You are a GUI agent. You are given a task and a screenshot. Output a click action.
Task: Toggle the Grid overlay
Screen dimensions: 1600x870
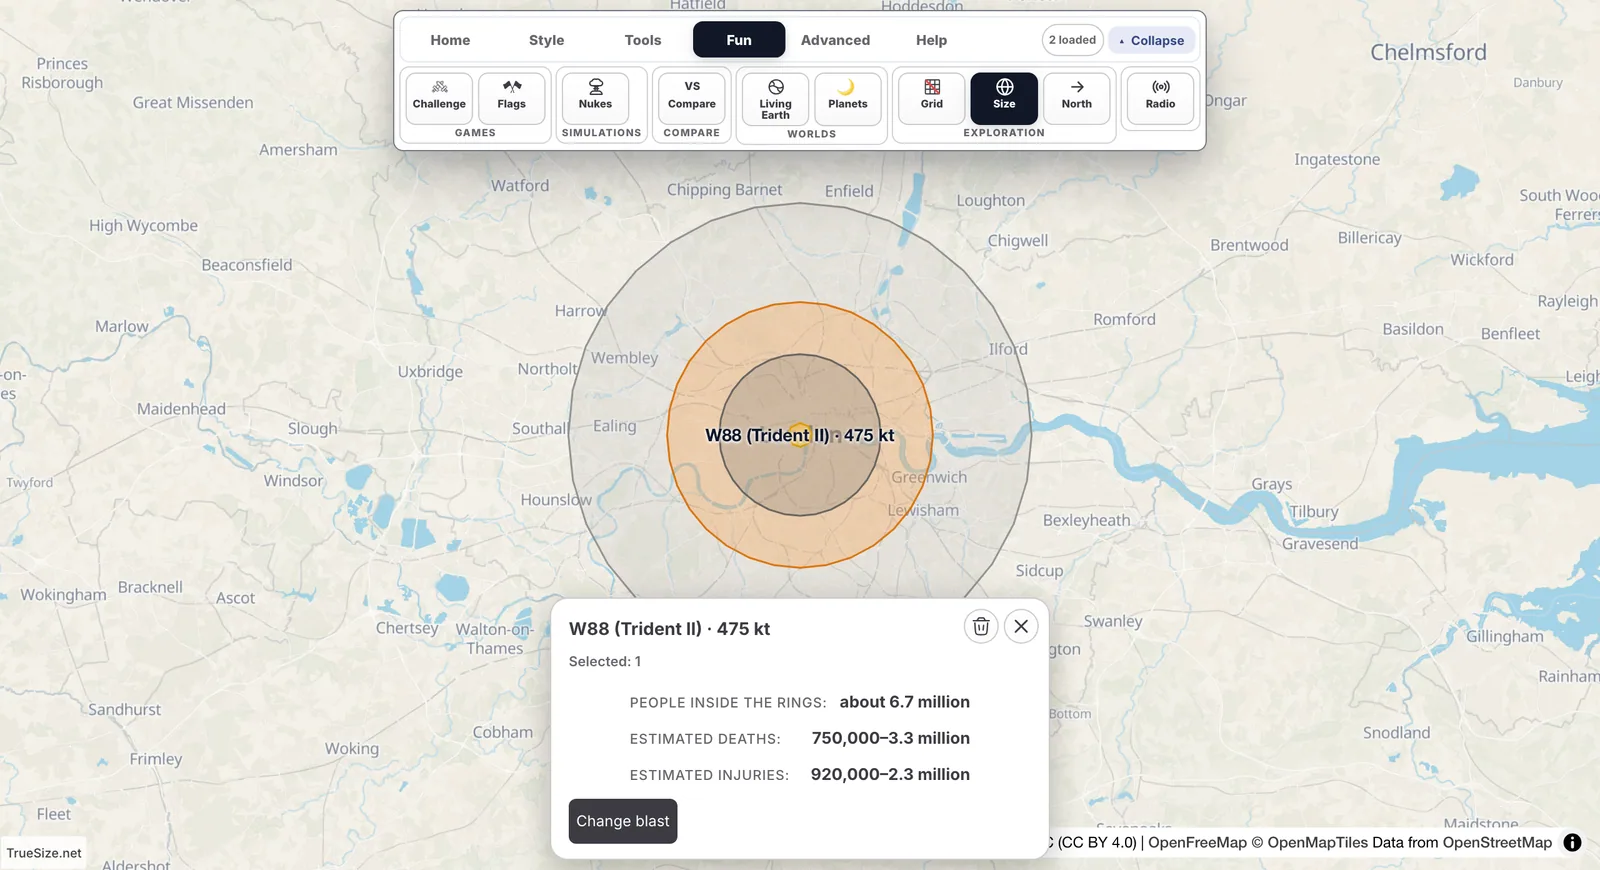tap(932, 97)
